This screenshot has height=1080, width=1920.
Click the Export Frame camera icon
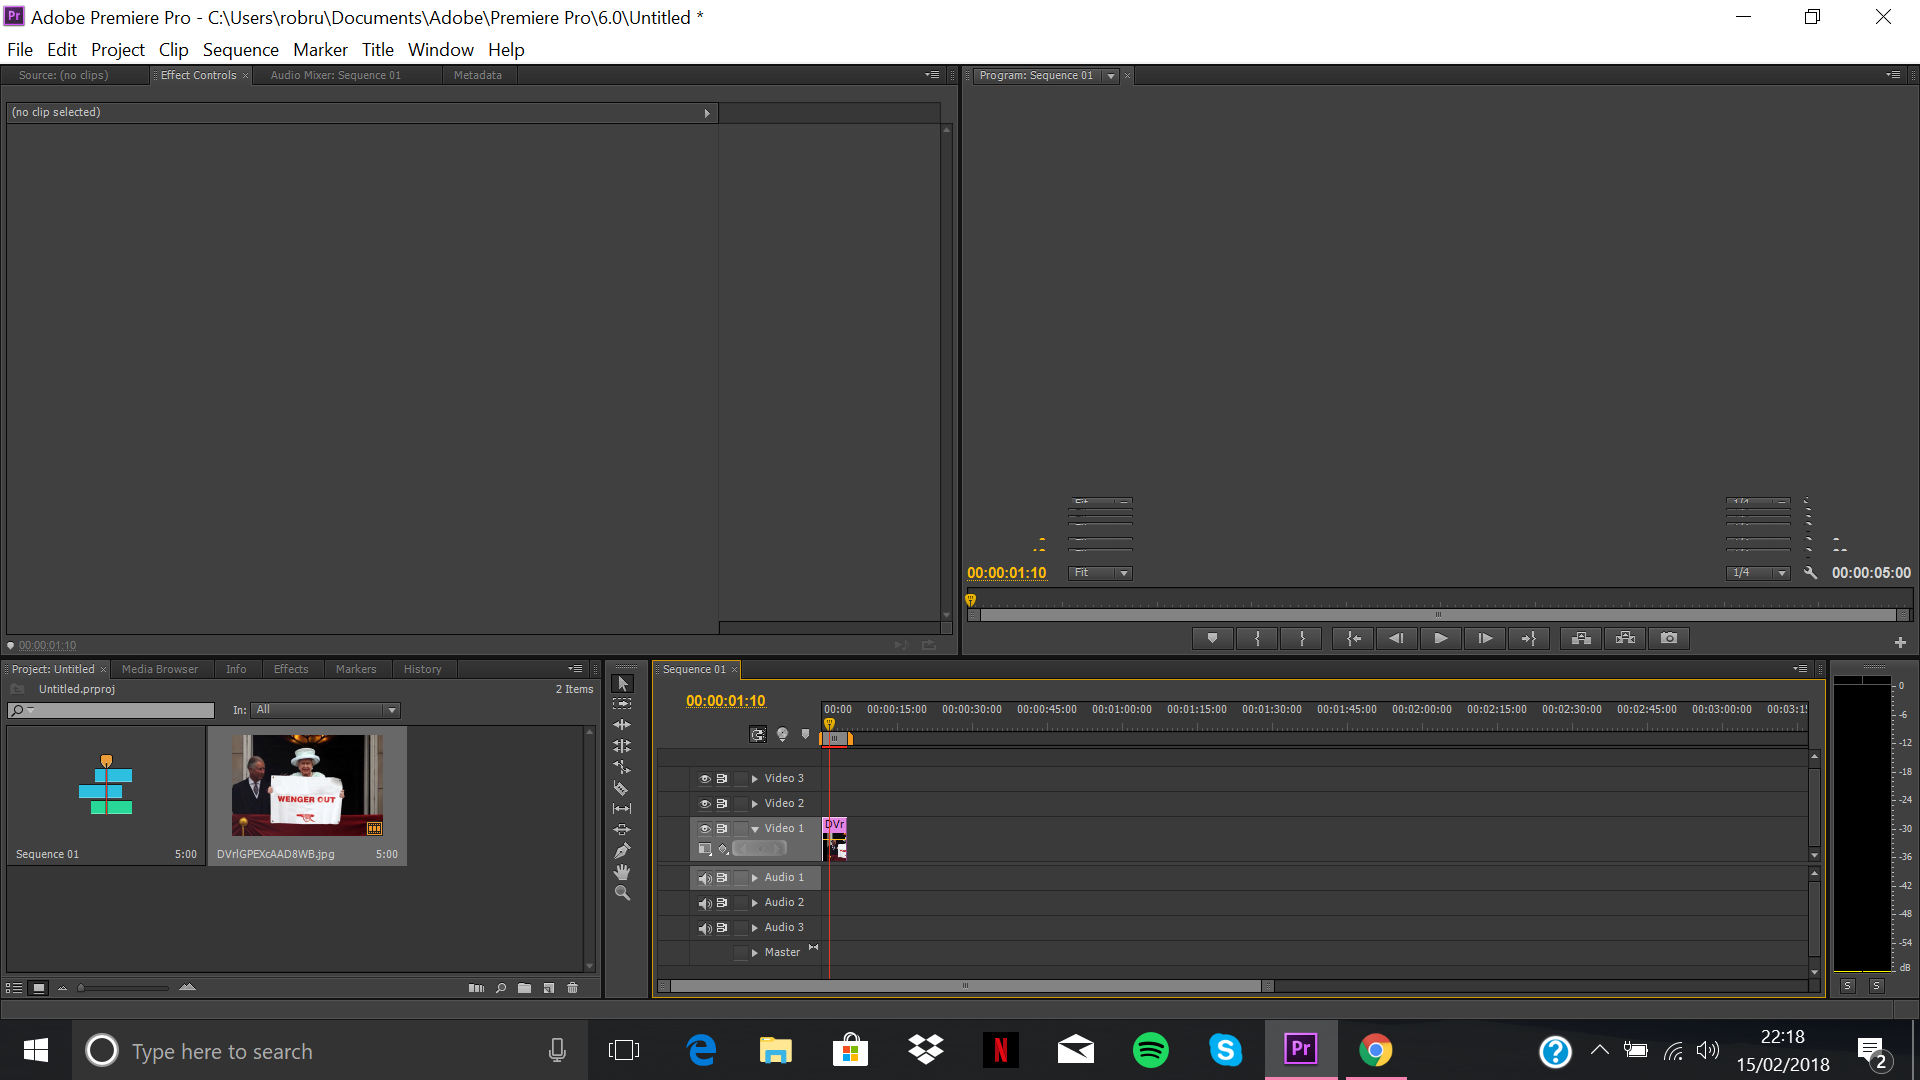pyautogui.click(x=1669, y=638)
